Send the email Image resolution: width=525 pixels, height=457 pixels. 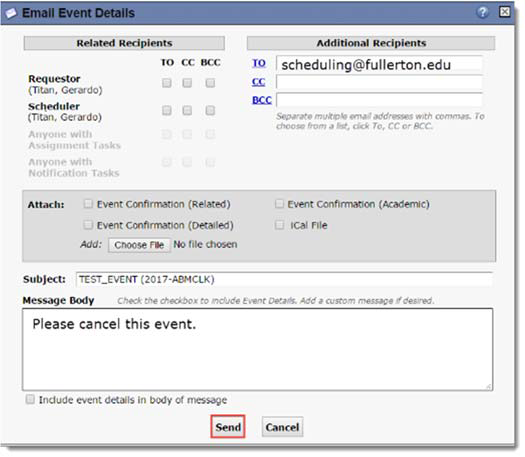pos(228,427)
